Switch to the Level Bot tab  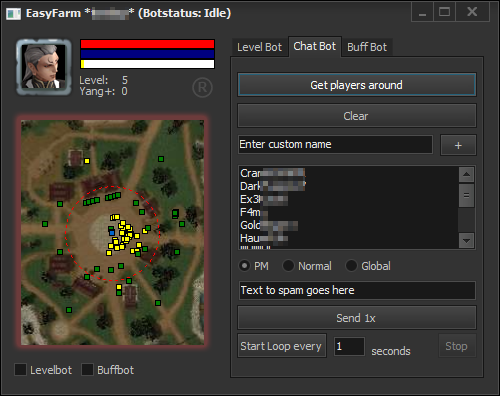click(x=259, y=47)
